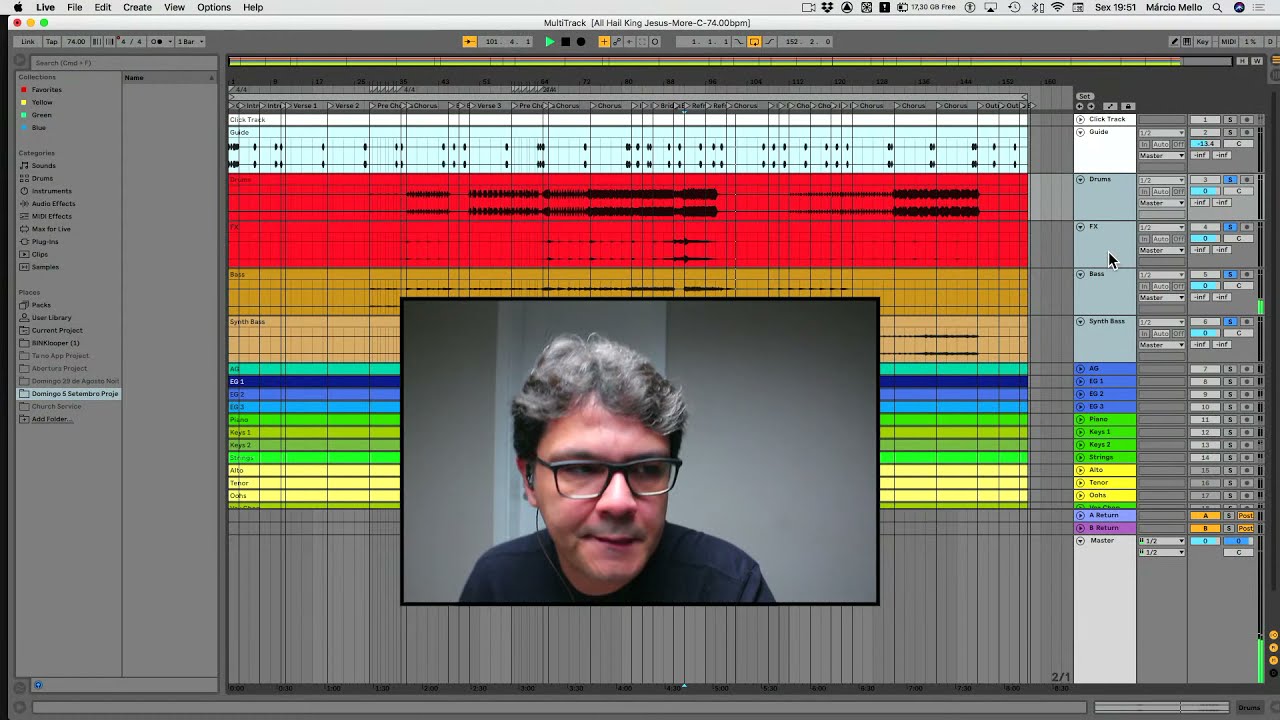Show the I-O section toggle button
Image resolution: width=1280 pixels, height=720 pixels.
1273,635
